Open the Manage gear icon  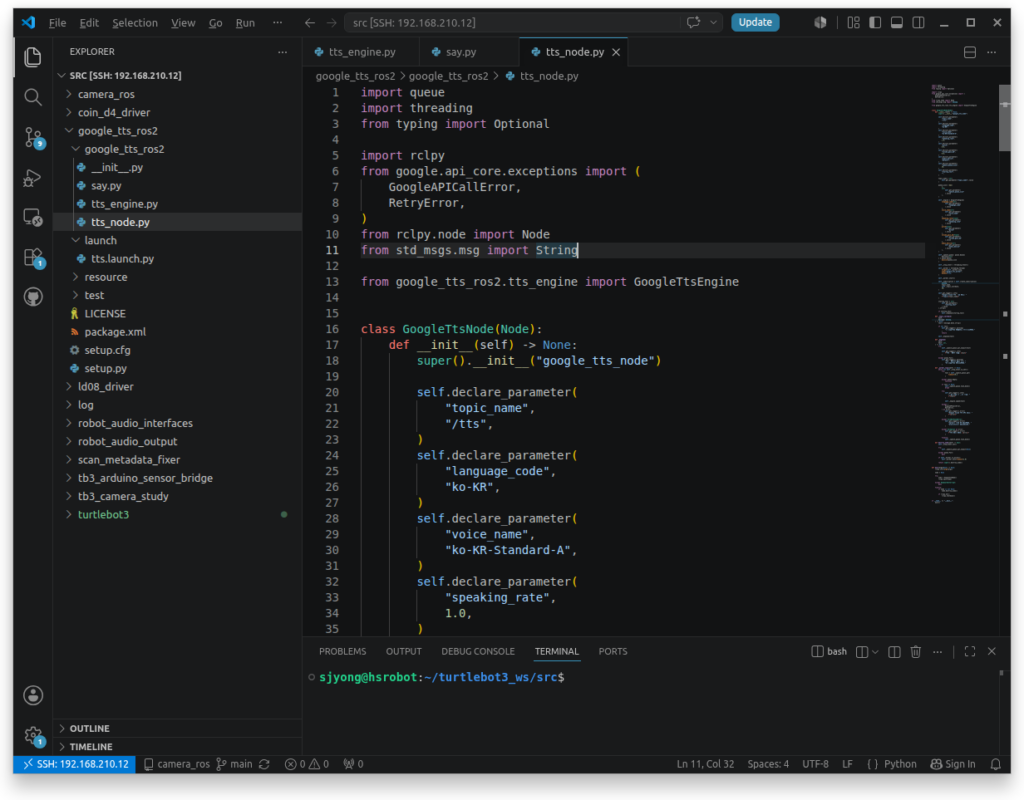(x=33, y=735)
